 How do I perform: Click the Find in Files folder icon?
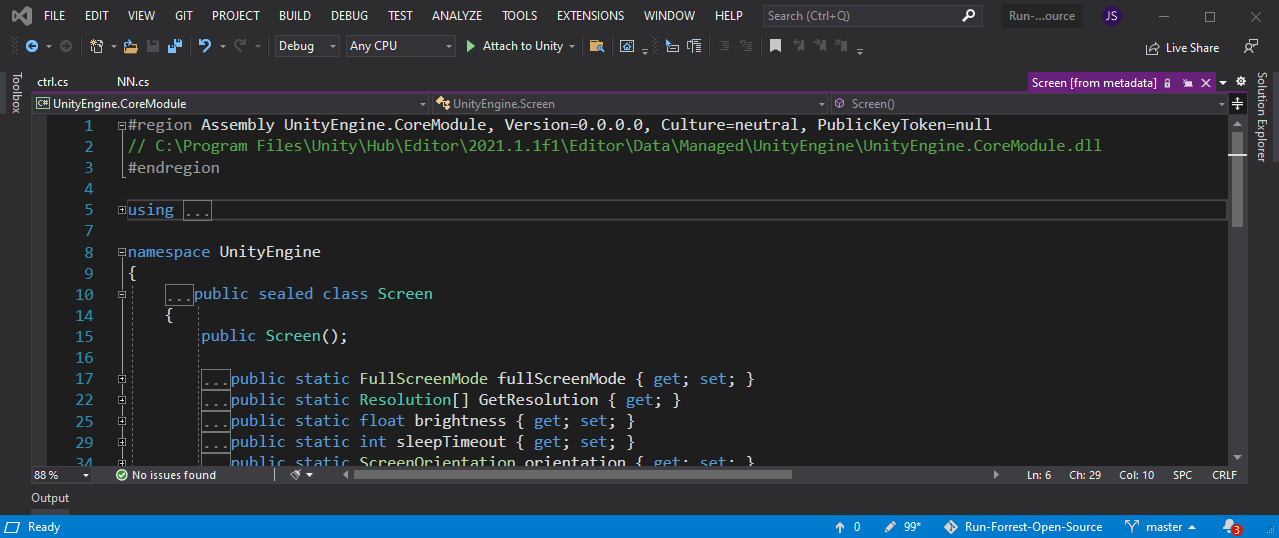tap(597, 46)
